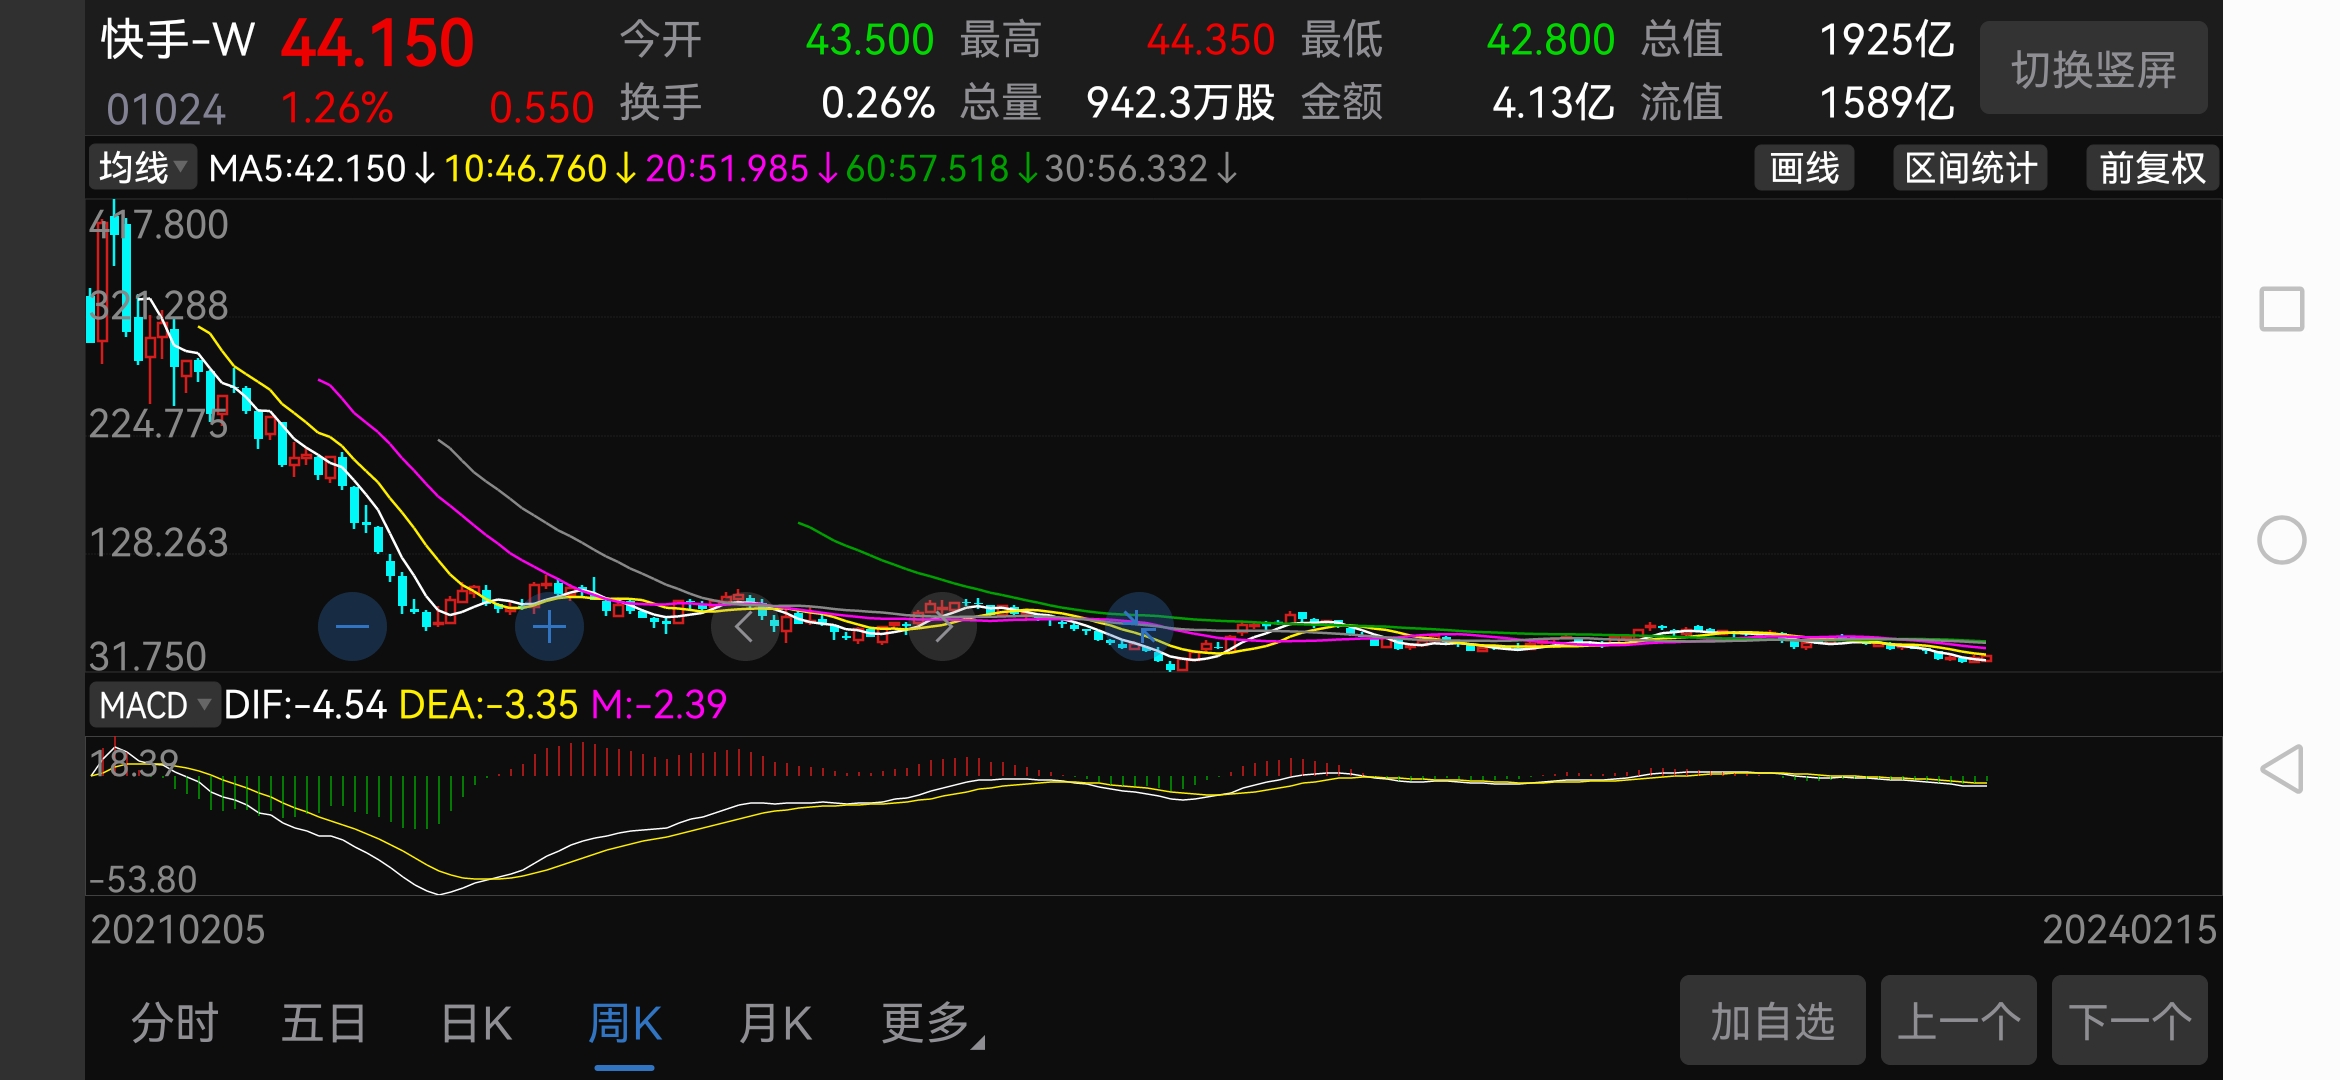The width and height of the screenshot is (2340, 1080).
Task: Zoom in the chart with the plus icon
Action: pos(548,626)
